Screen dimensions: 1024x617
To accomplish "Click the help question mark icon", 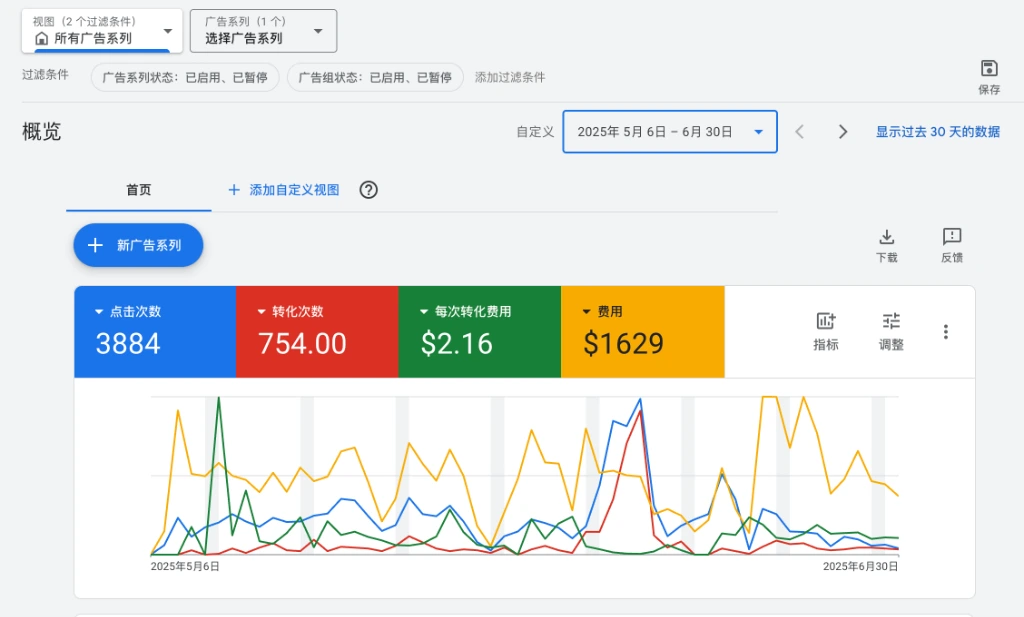I will click(368, 190).
